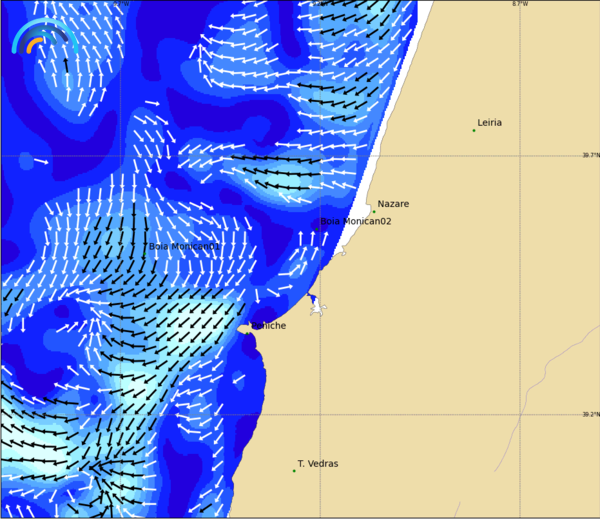Click the lone black arrow below the logo

(66, 65)
